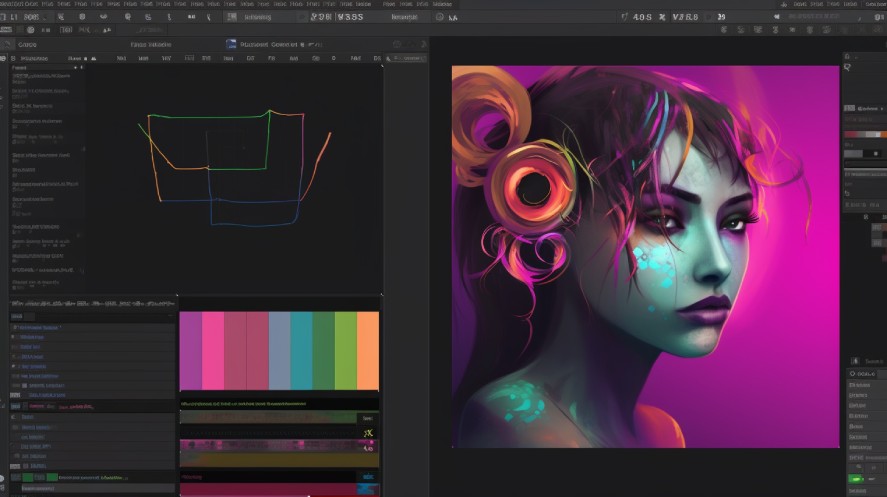The height and width of the screenshot is (497, 887).
Task: Click the yellow X icon below the palette
Action: (x=368, y=433)
